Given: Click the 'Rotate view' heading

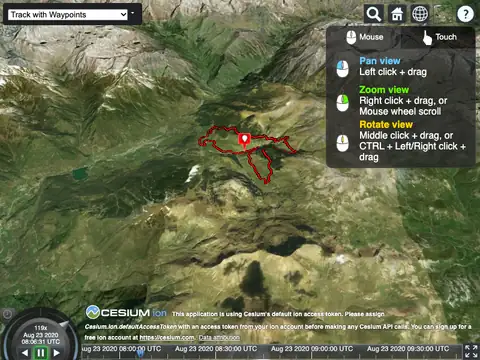Looking at the screenshot, I should click(x=386, y=124).
